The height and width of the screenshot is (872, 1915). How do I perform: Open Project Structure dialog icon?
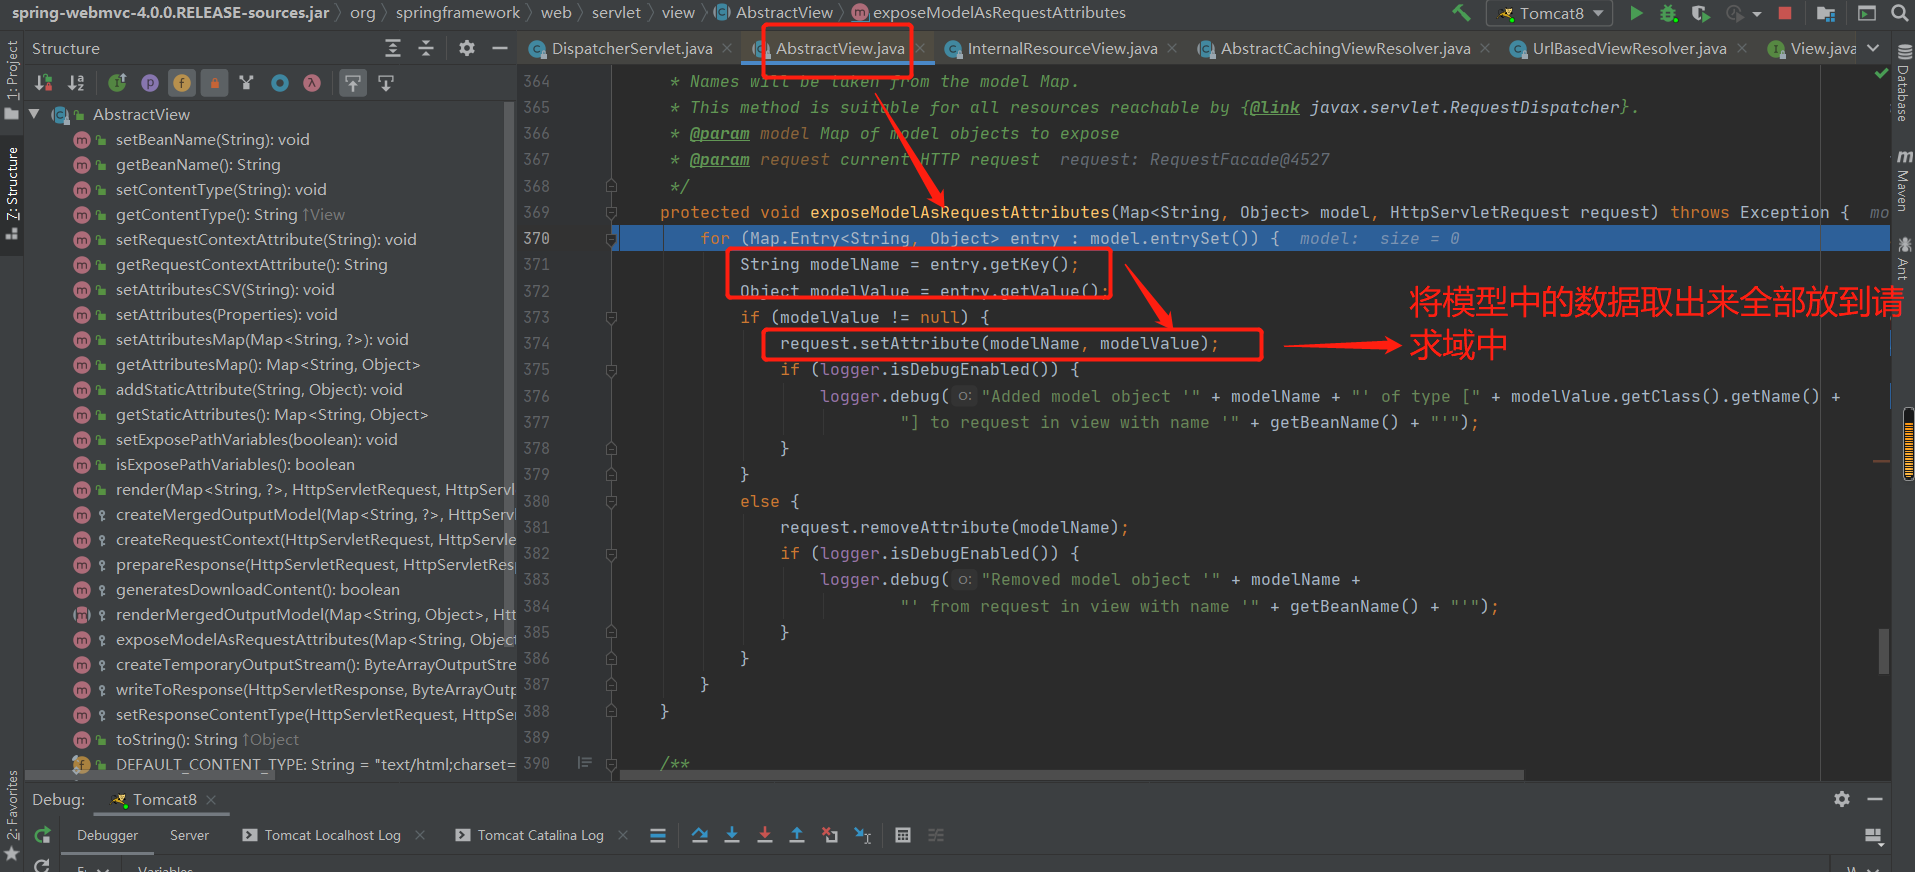1826,13
